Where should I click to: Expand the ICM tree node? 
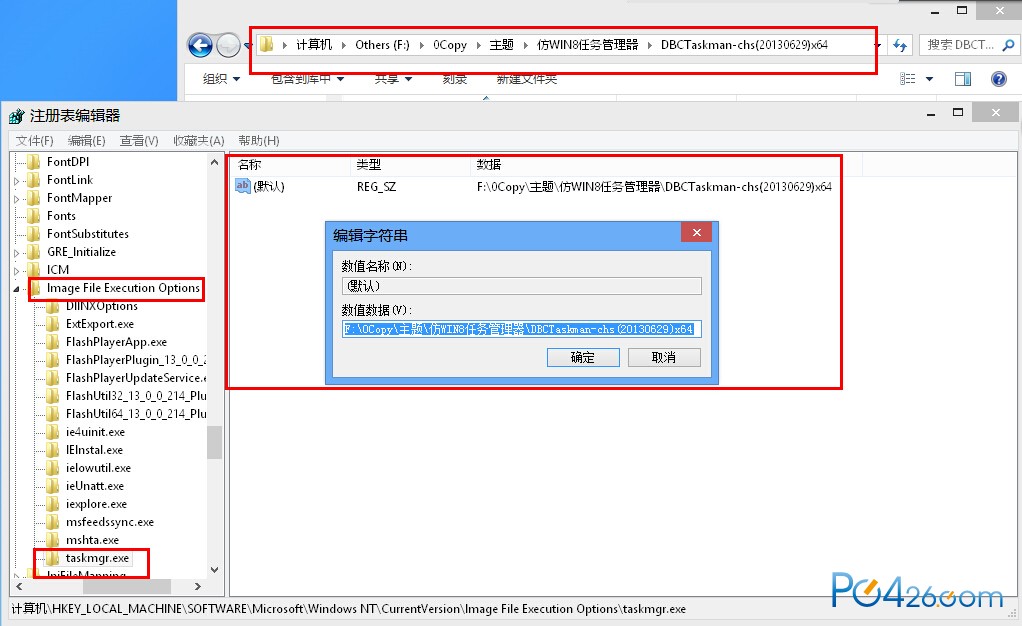pos(16,271)
